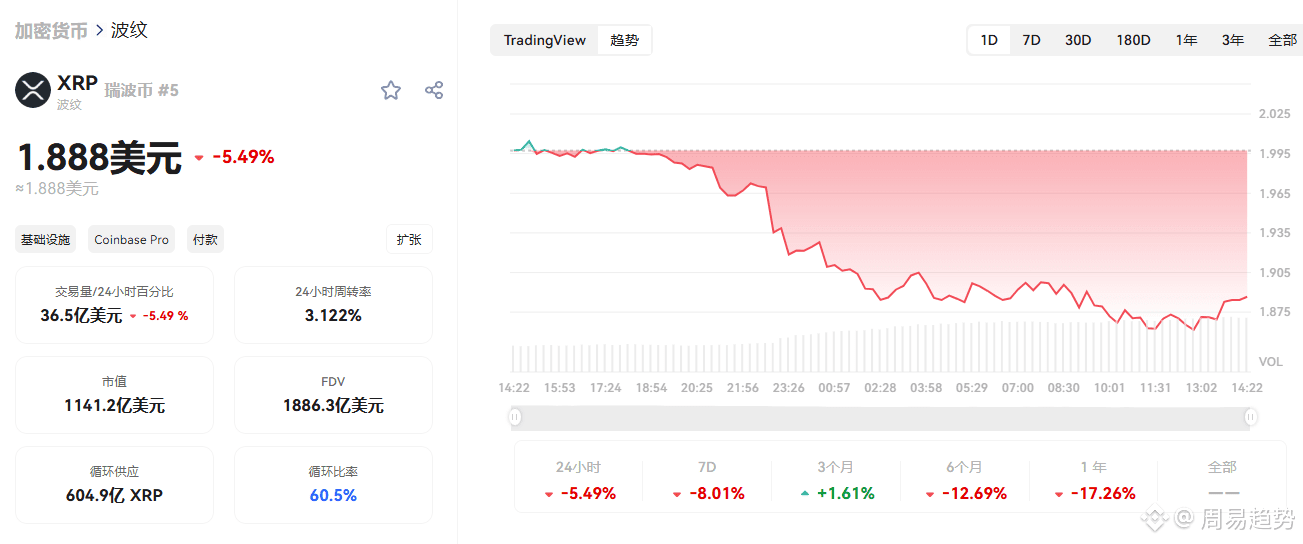Click the 付款 tag
Image resolution: width=1303 pixels, height=544 pixels.
205,239
